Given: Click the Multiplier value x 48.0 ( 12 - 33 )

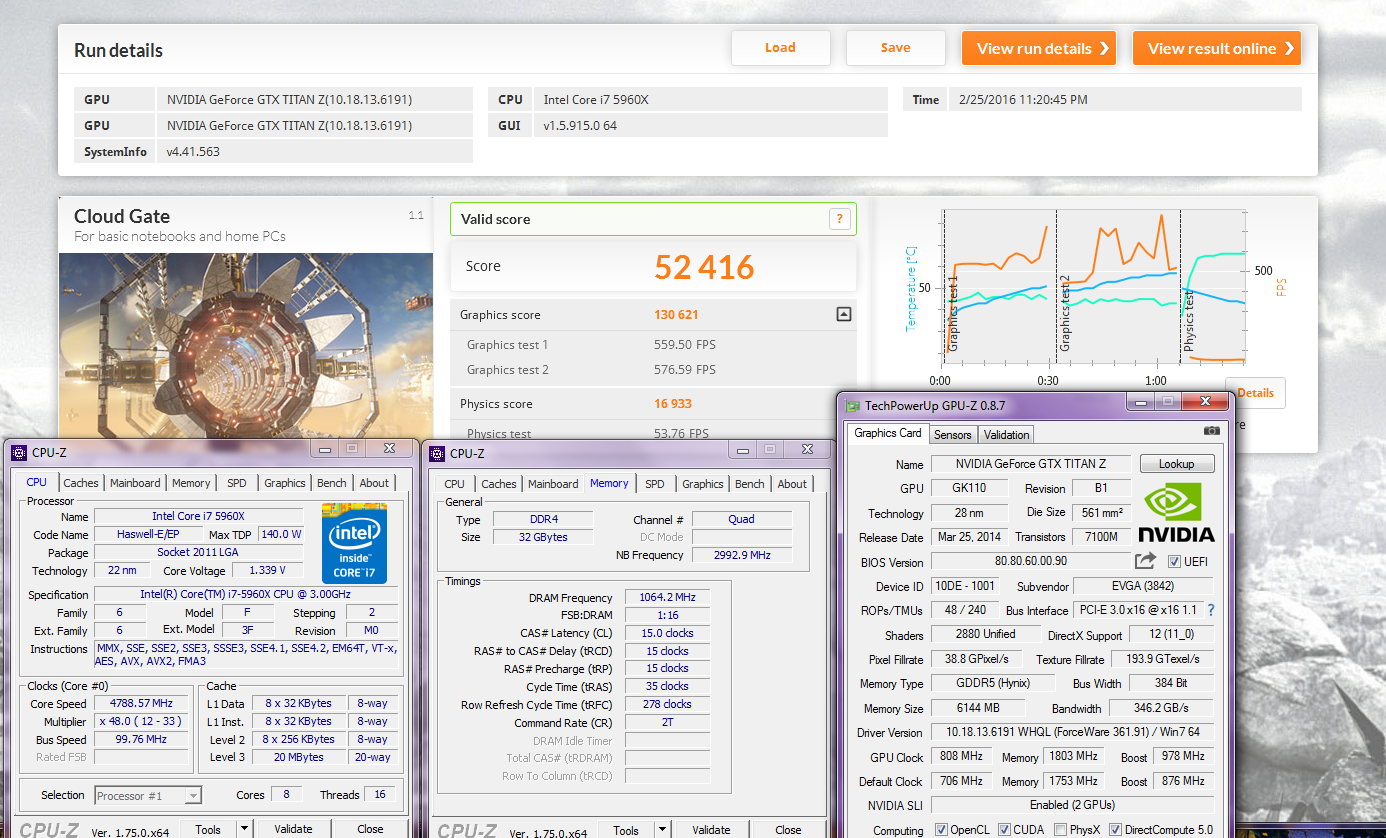Looking at the screenshot, I should pos(141,721).
